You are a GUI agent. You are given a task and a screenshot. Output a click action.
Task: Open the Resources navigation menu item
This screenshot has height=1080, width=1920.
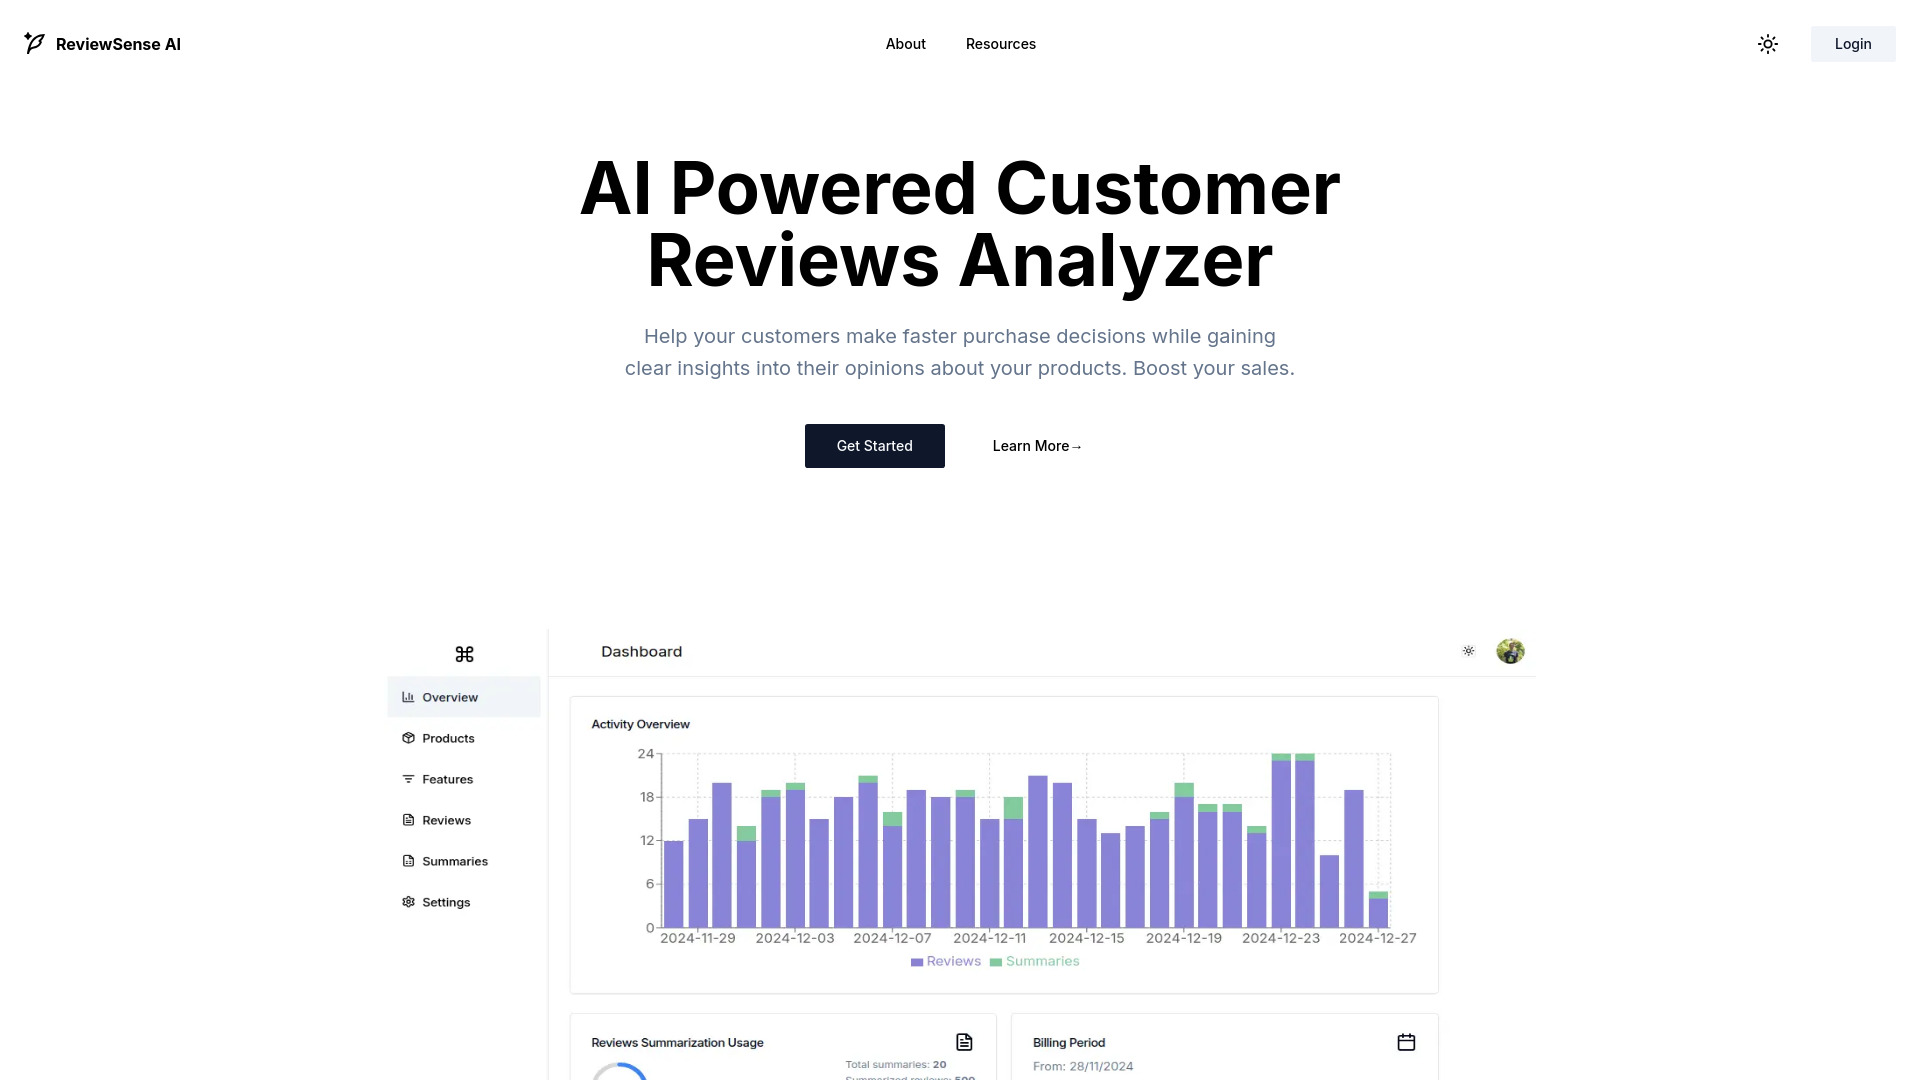coord(1001,44)
